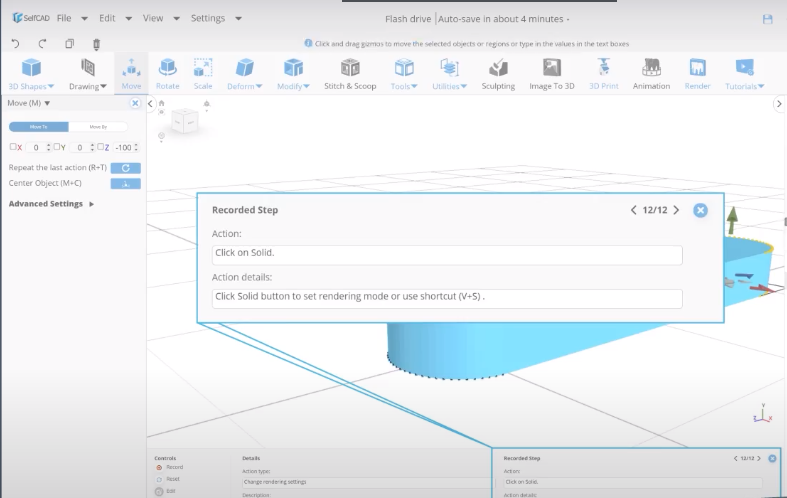787x498 pixels.
Task: Click the Edit control icon
Action: point(159,491)
